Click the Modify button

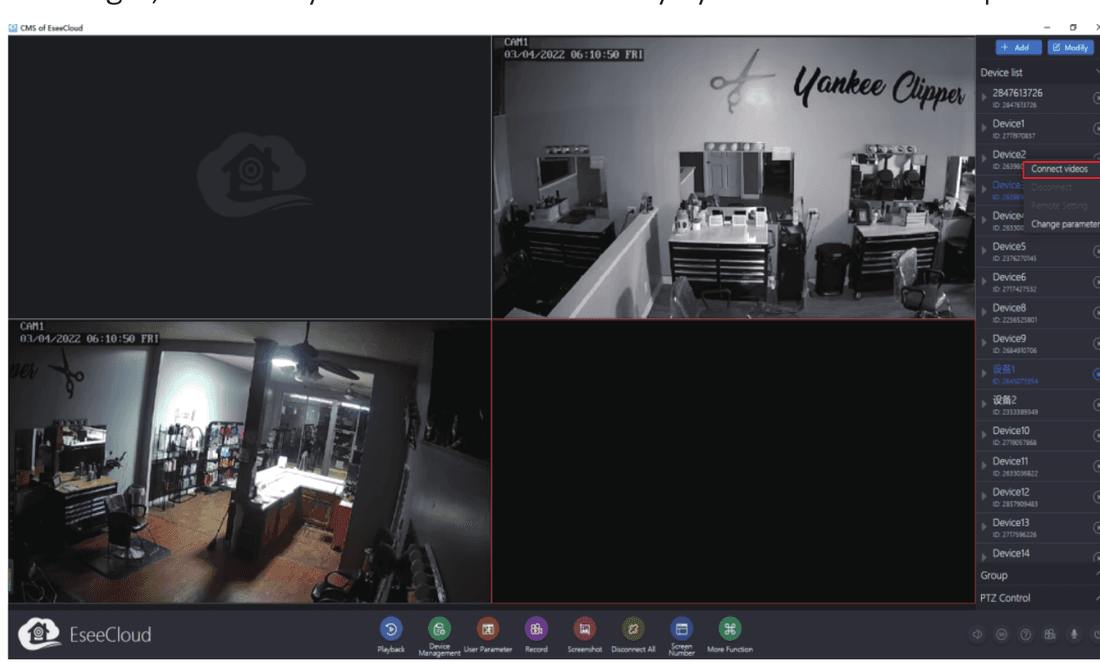[1070, 47]
